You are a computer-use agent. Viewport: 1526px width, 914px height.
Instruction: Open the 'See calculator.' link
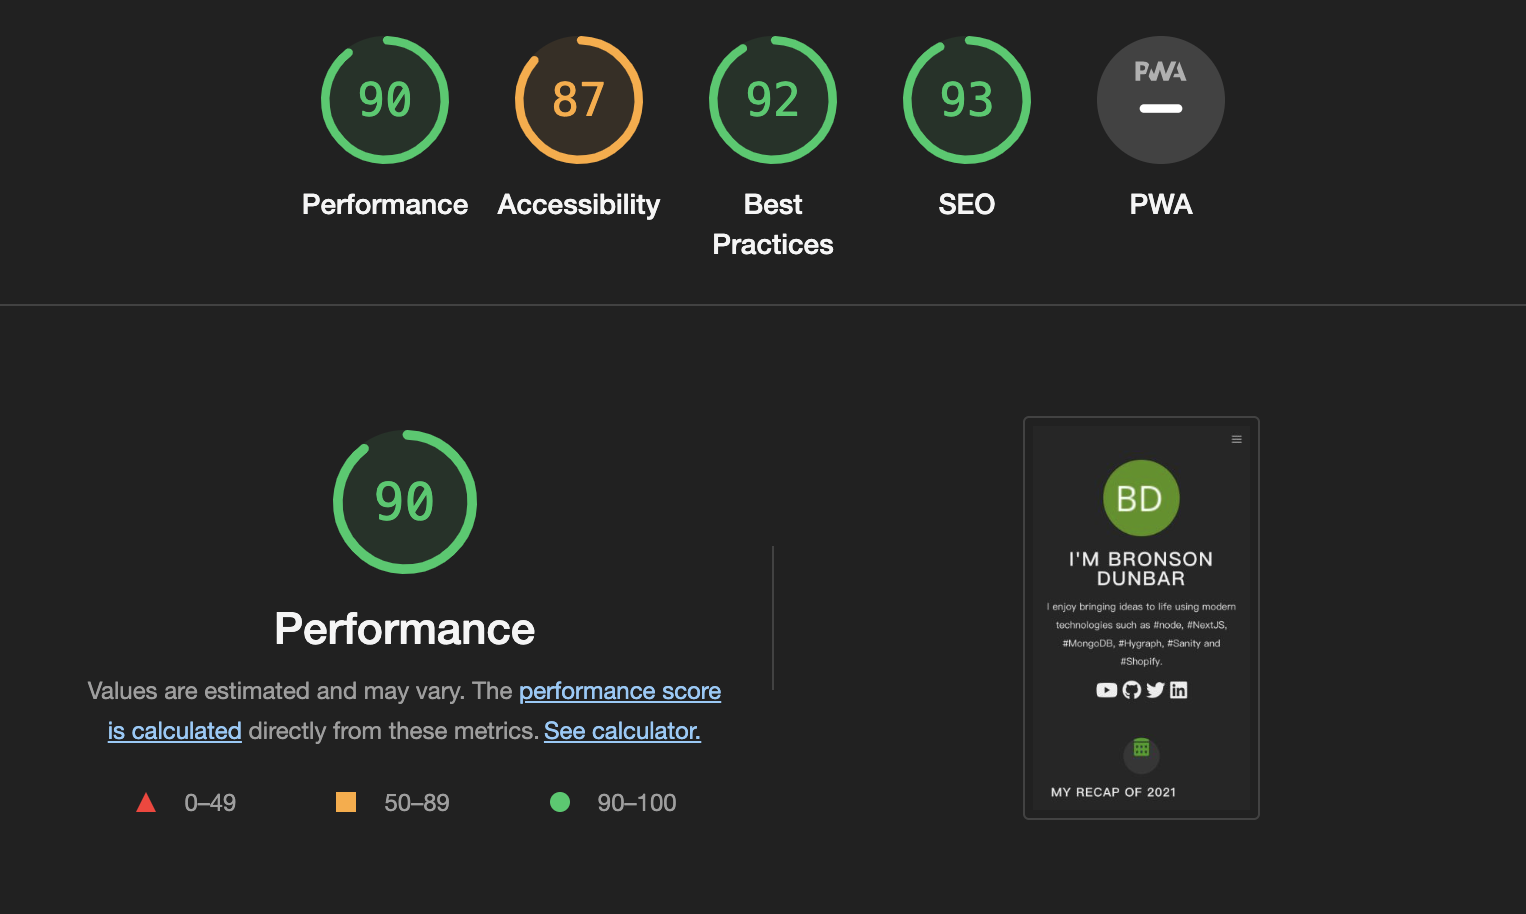622,731
